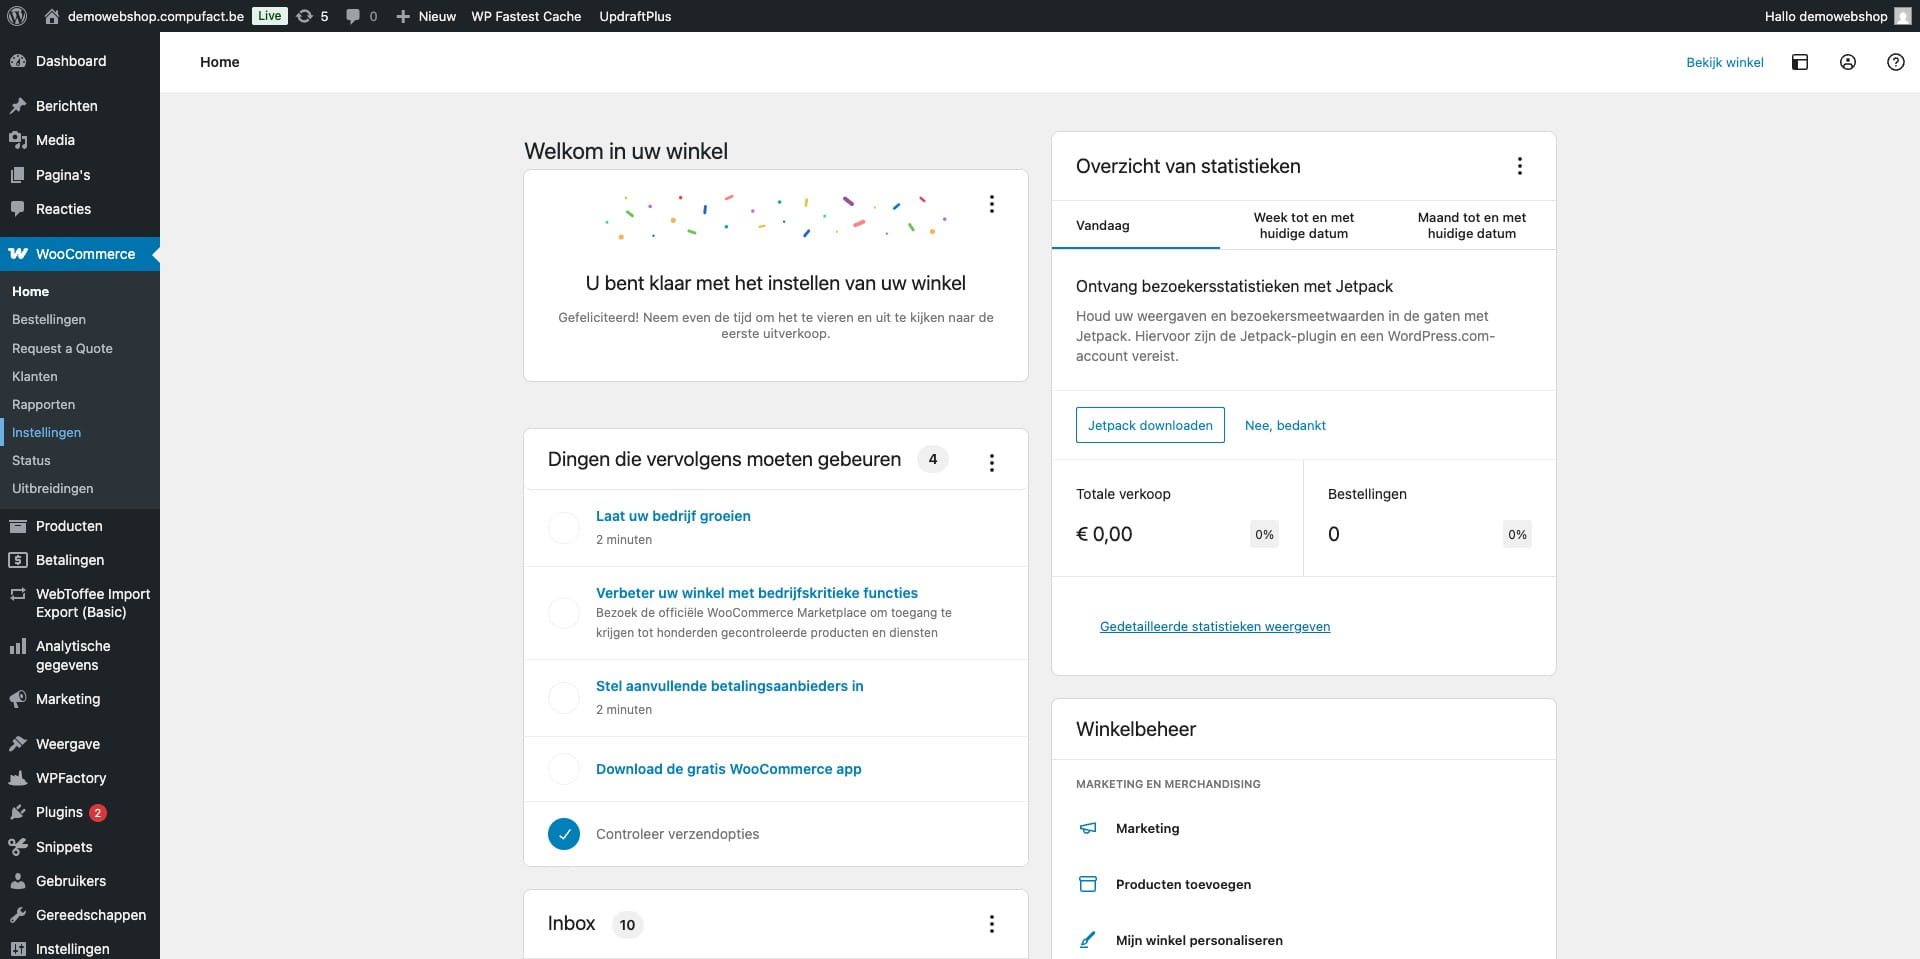Check circle for Stel aanvullende betalingsaanbieders in

point(564,698)
